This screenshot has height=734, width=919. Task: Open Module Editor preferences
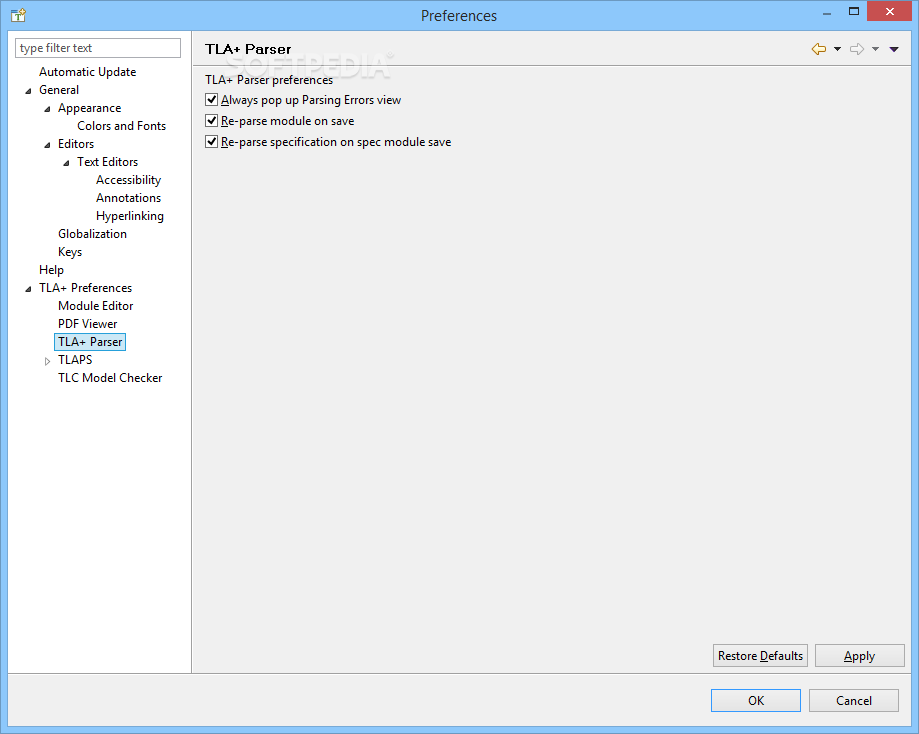(x=96, y=306)
